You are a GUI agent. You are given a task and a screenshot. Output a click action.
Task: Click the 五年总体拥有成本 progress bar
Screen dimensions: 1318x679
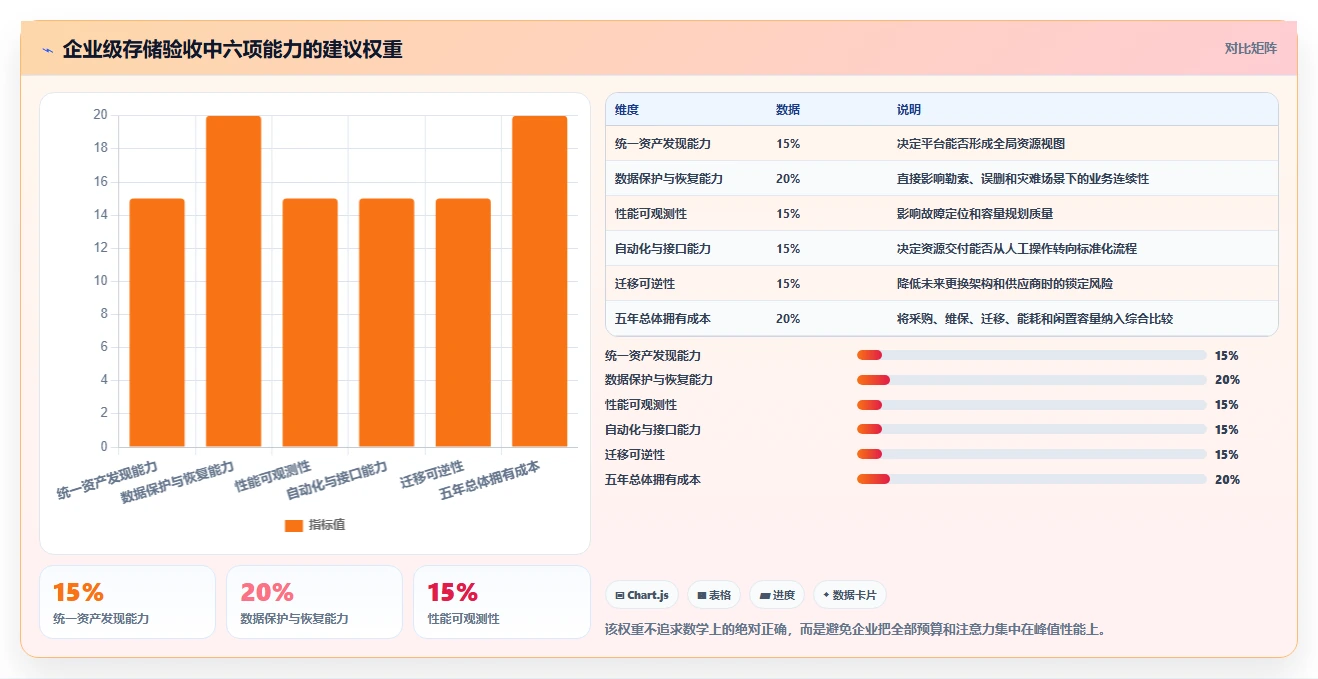1031,480
